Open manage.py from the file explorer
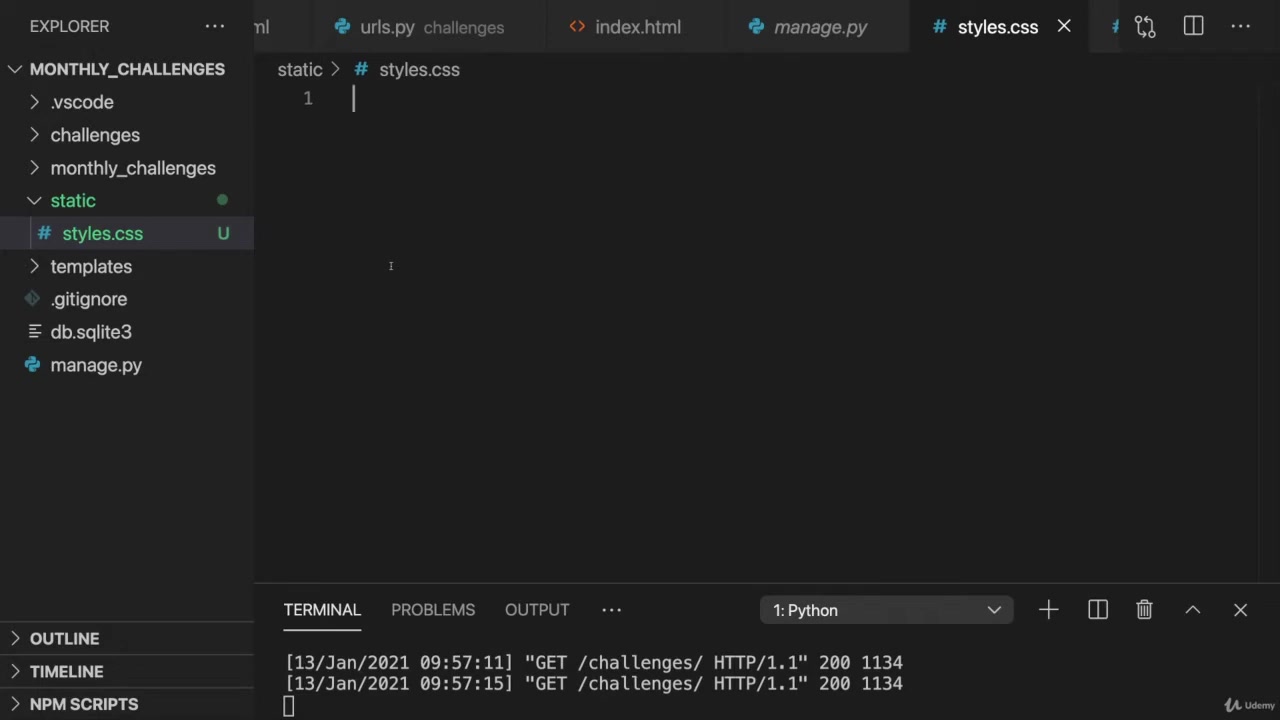 pos(96,365)
